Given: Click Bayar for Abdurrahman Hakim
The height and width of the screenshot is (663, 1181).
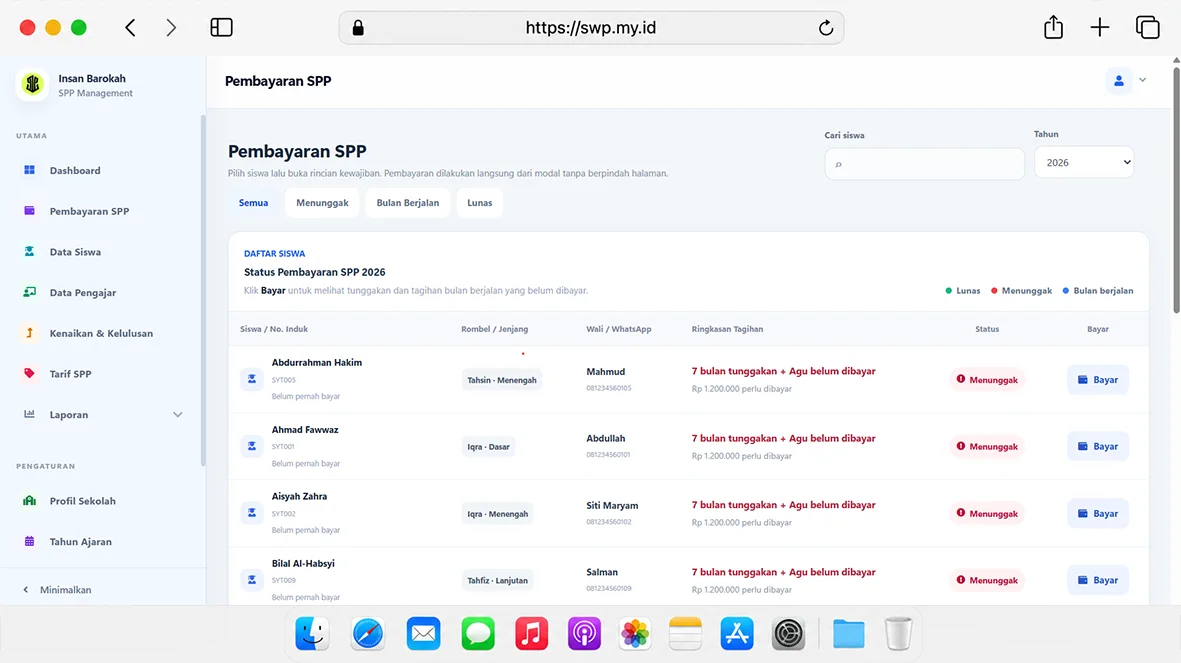Looking at the screenshot, I should point(1097,380).
